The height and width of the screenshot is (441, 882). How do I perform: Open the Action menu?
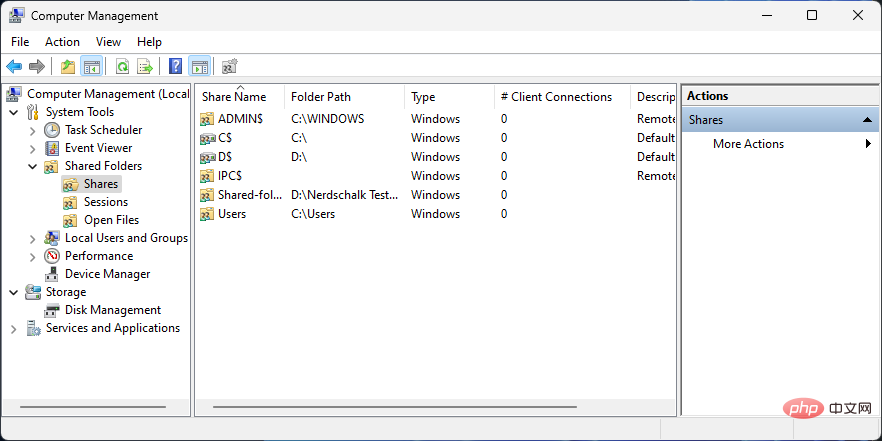(62, 42)
